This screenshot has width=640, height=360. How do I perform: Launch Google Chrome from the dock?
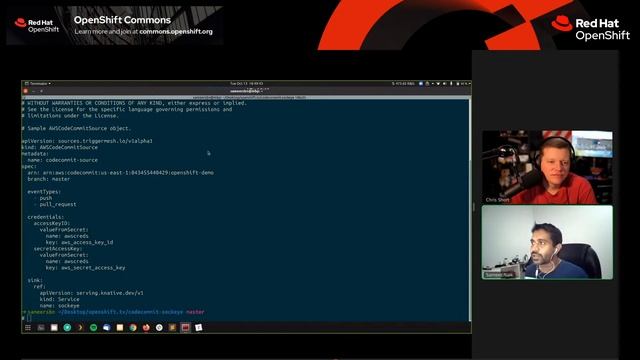133,327
